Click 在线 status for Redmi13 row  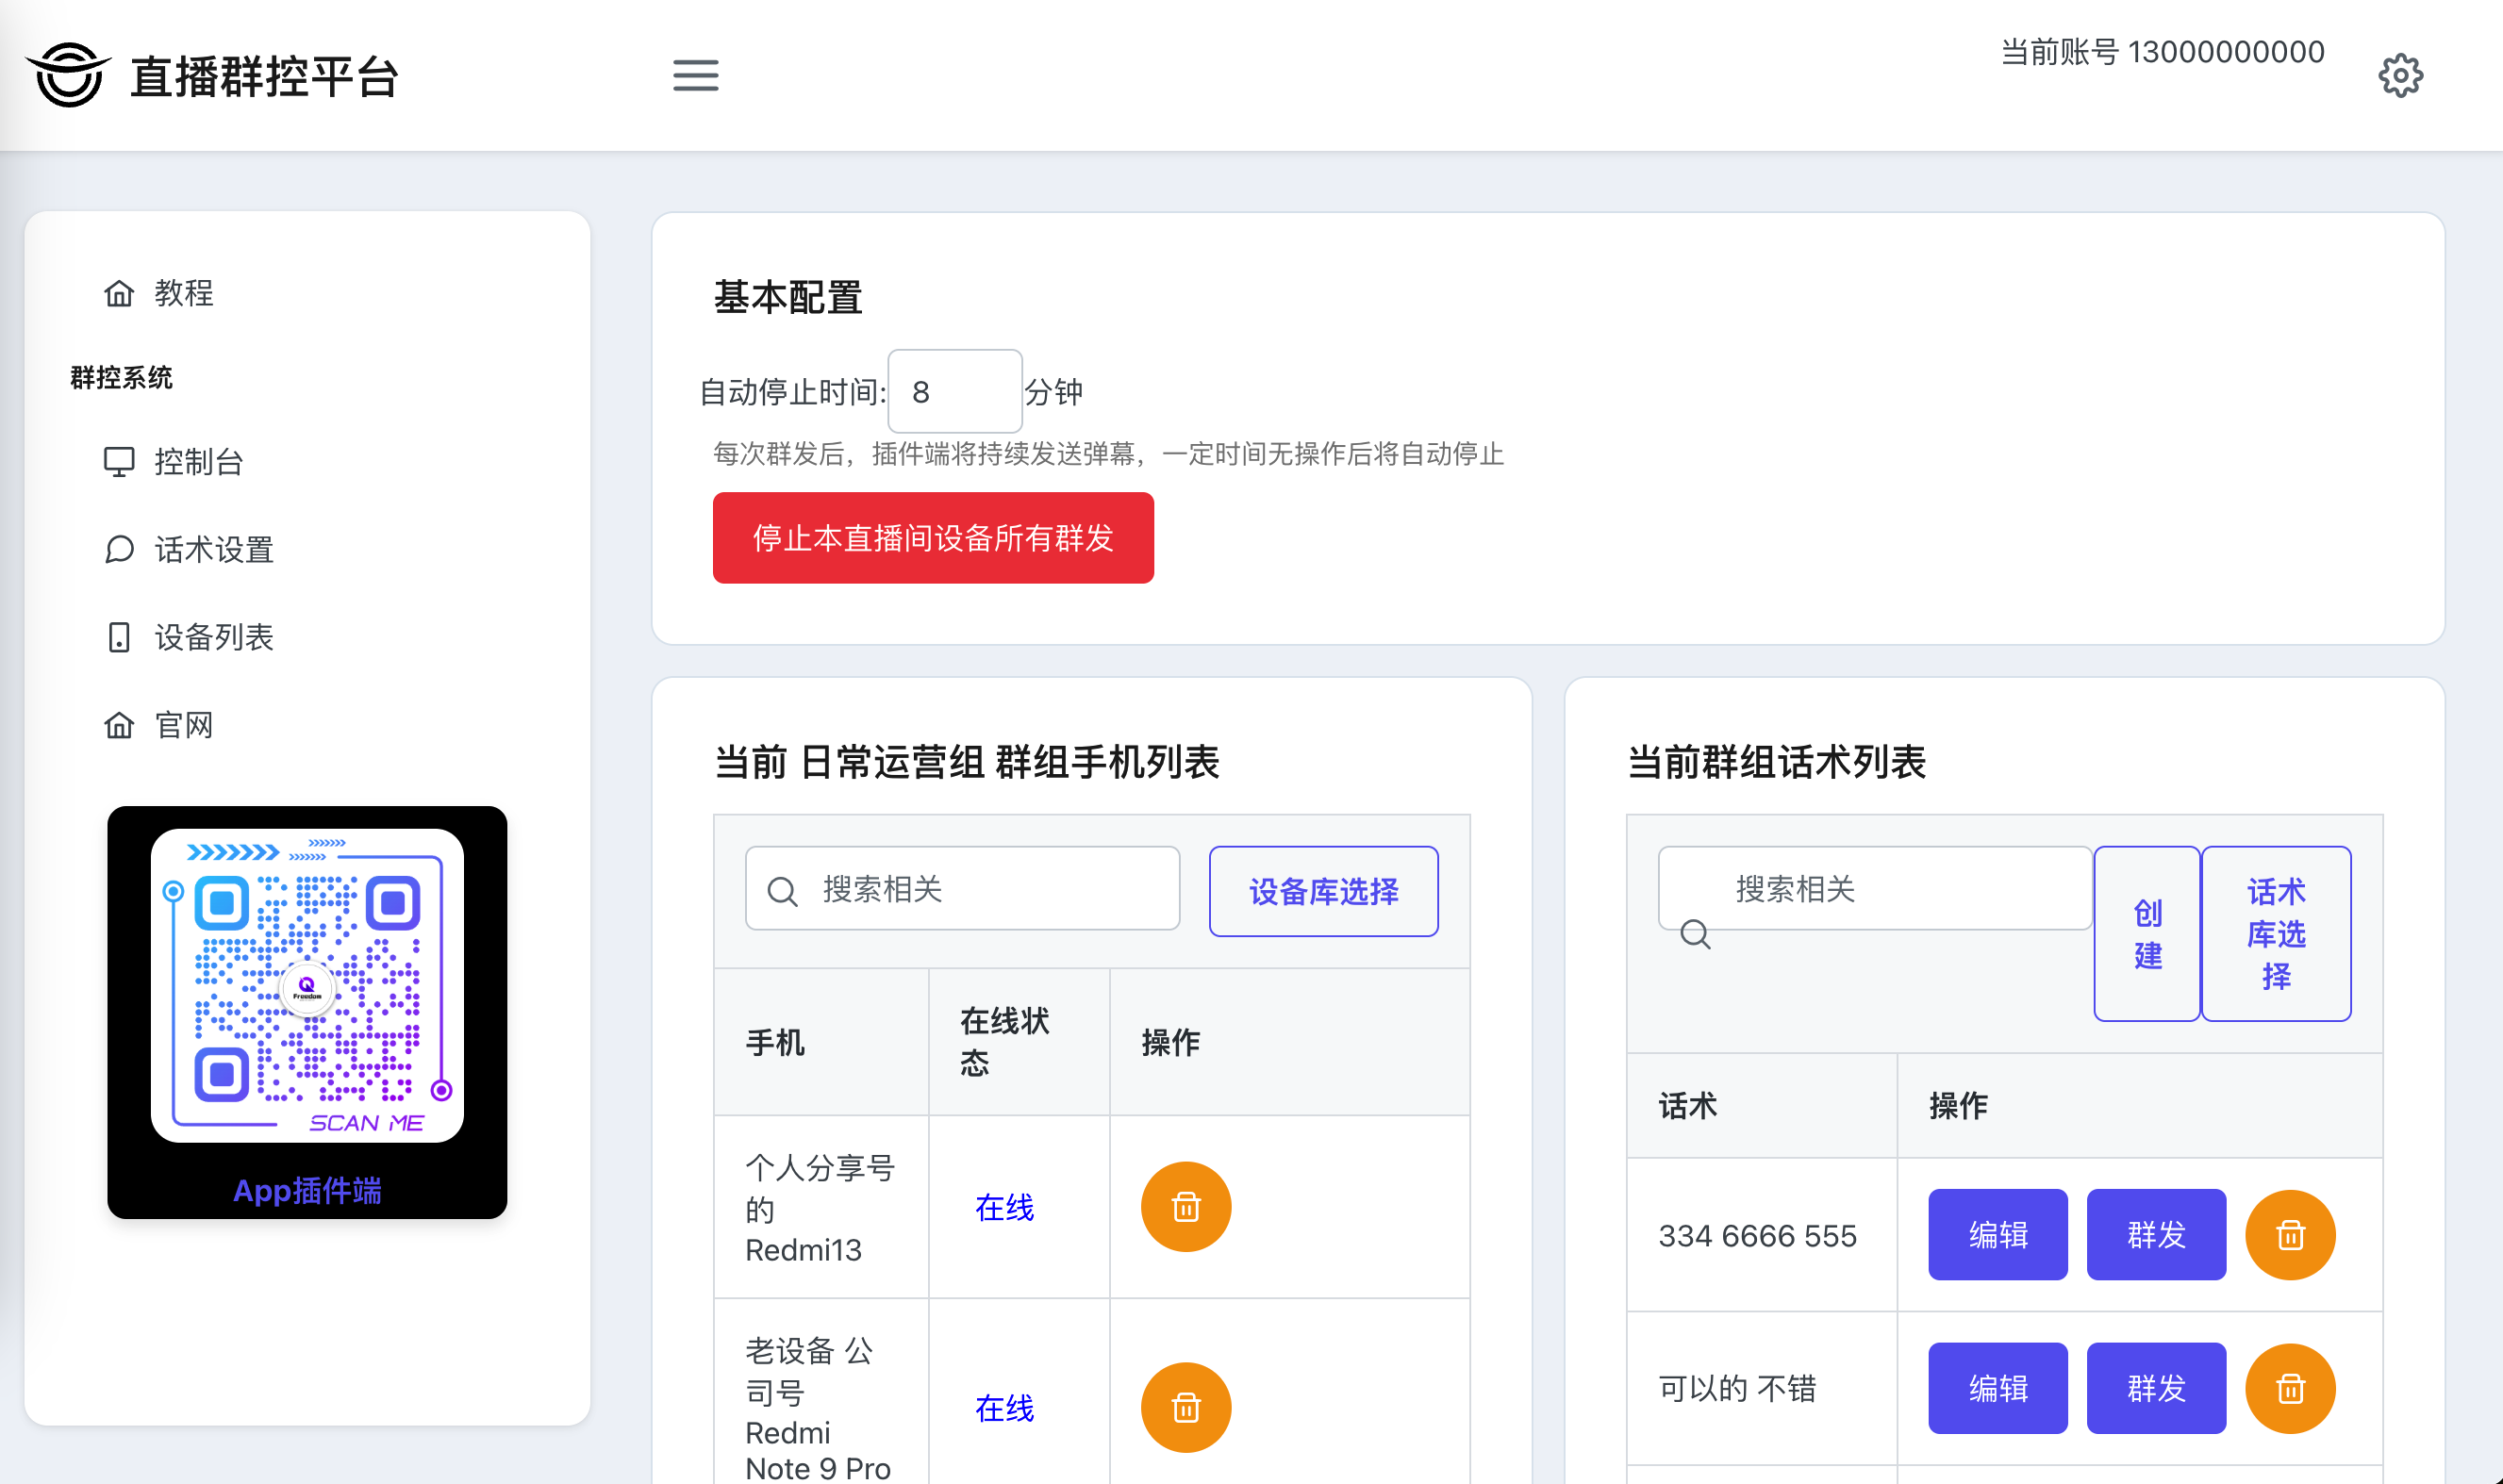coord(1004,1207)
